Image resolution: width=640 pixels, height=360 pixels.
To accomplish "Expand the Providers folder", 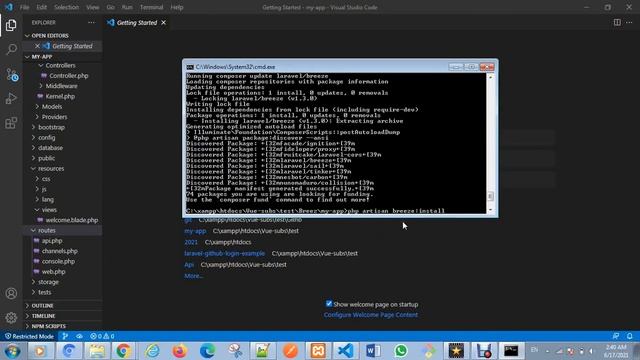I will click(x=54, y=117).
